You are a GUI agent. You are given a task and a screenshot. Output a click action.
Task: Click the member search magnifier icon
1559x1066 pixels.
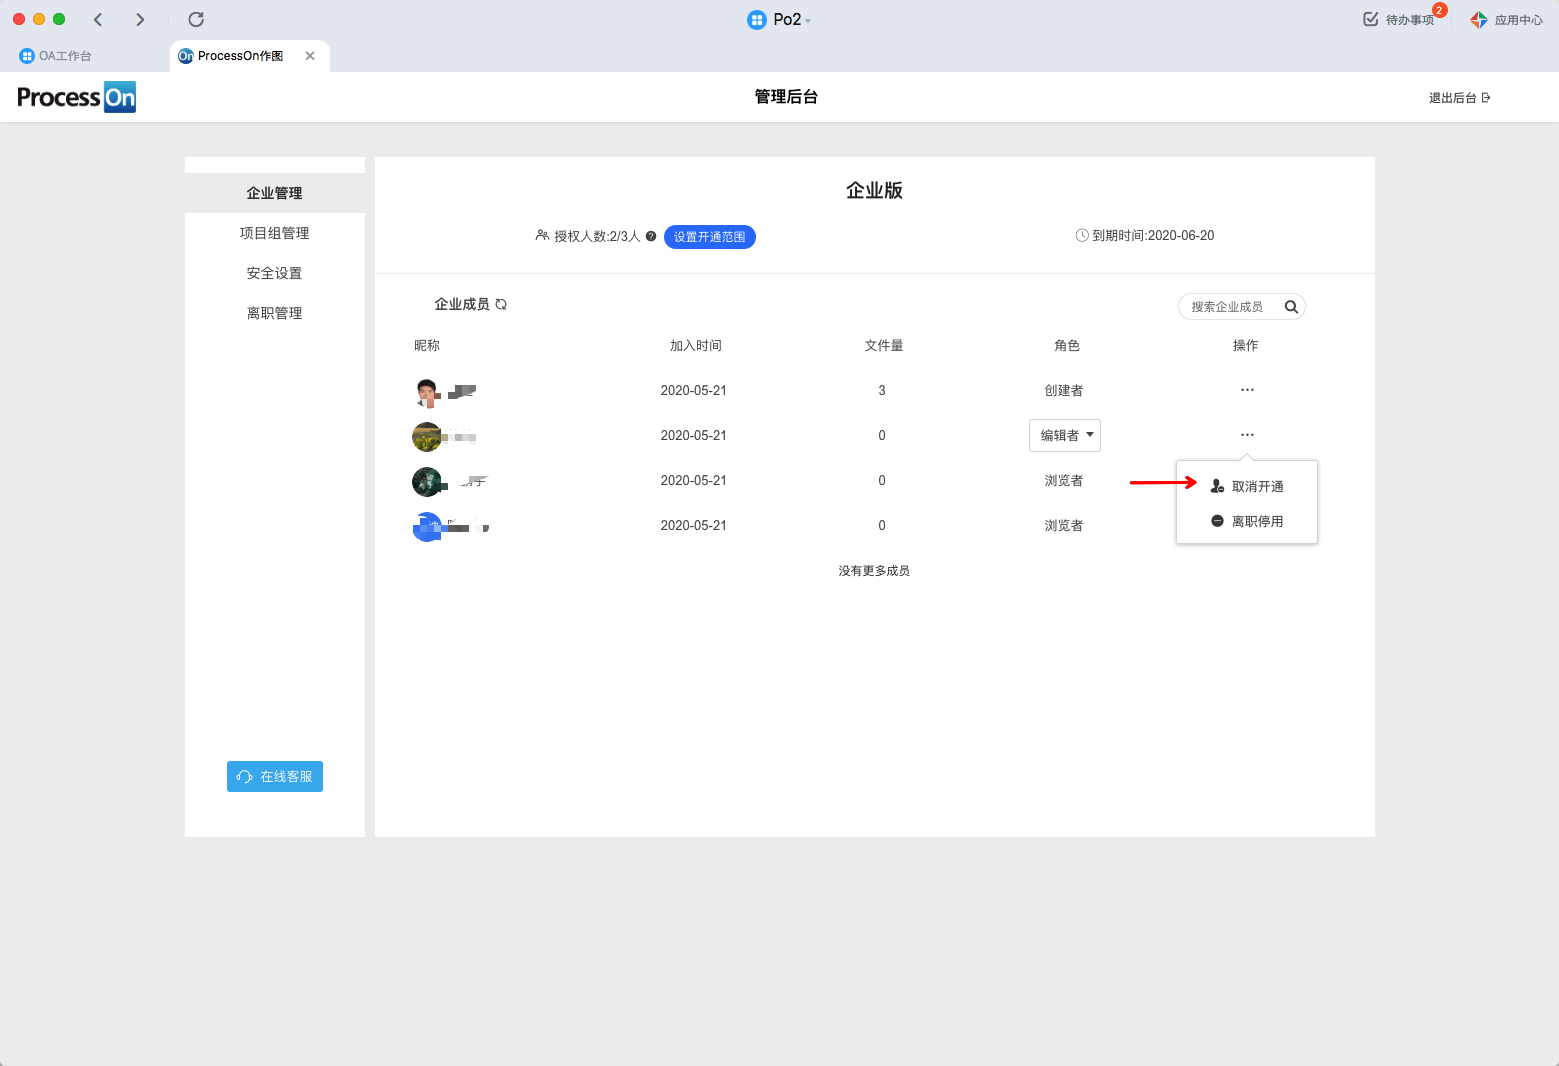[x=1291, y=307]
